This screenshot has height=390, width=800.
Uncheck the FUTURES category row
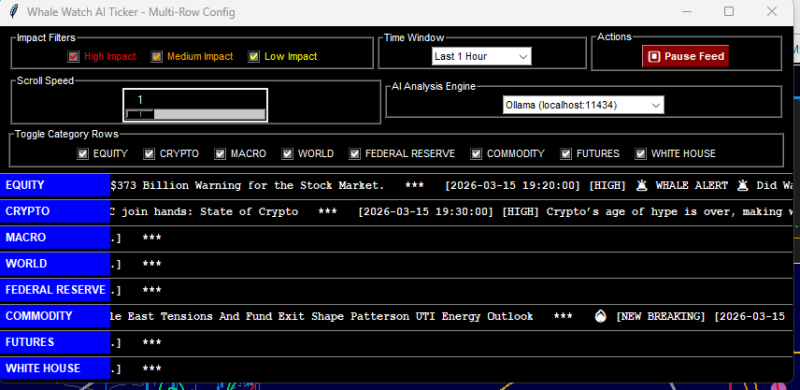tap(566, 154)
